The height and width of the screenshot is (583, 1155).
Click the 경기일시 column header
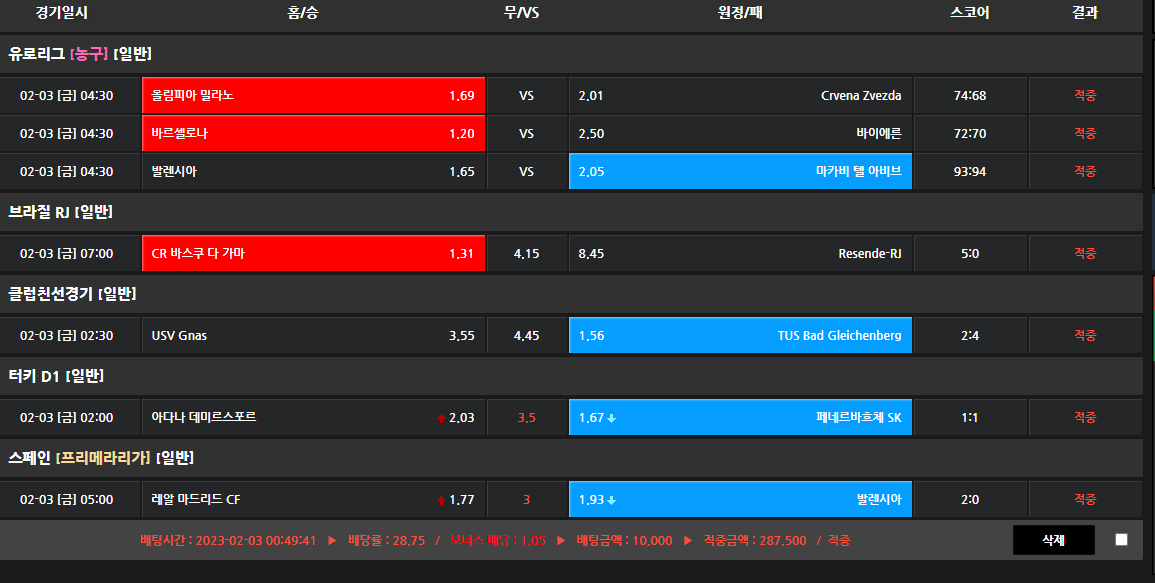(x=61, y=13)
